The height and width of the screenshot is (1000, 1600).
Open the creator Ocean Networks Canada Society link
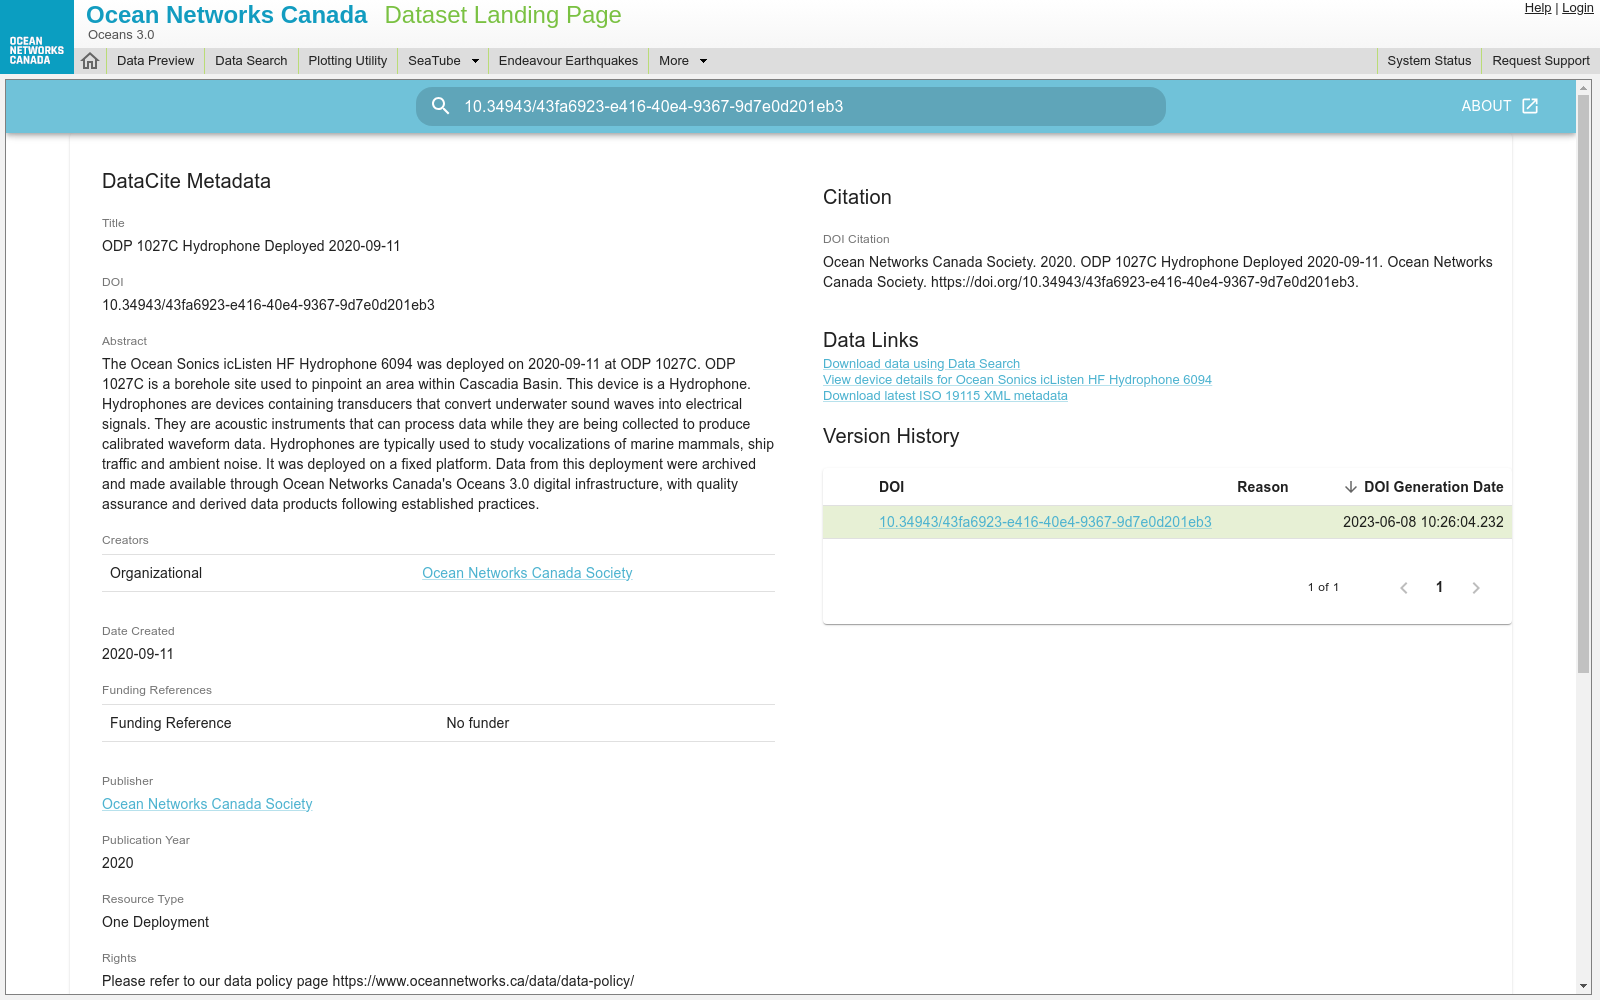[x=527, y=573]
